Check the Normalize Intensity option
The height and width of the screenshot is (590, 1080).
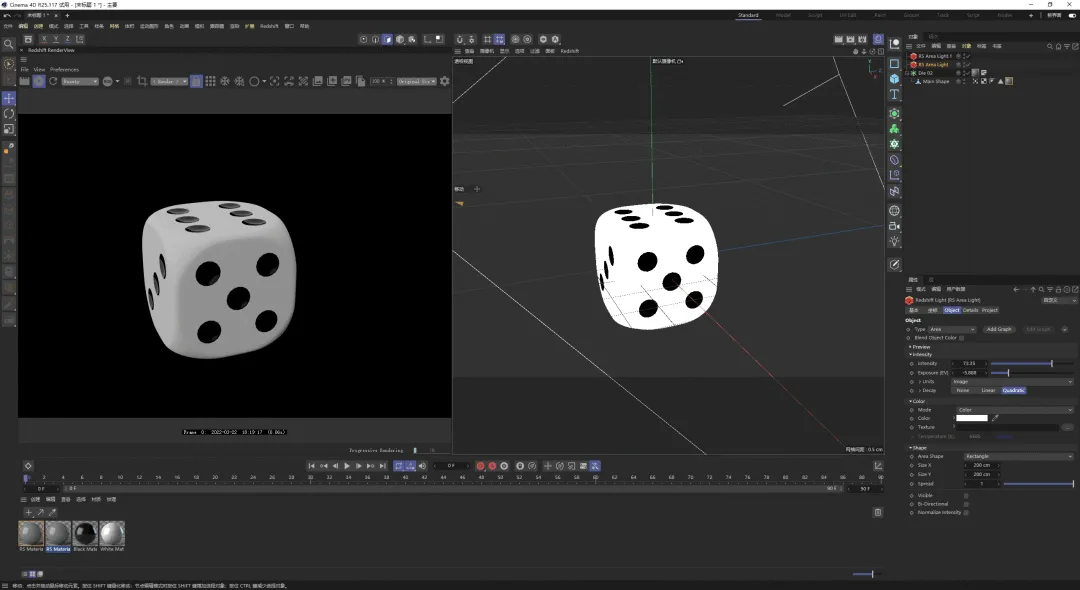966,512
